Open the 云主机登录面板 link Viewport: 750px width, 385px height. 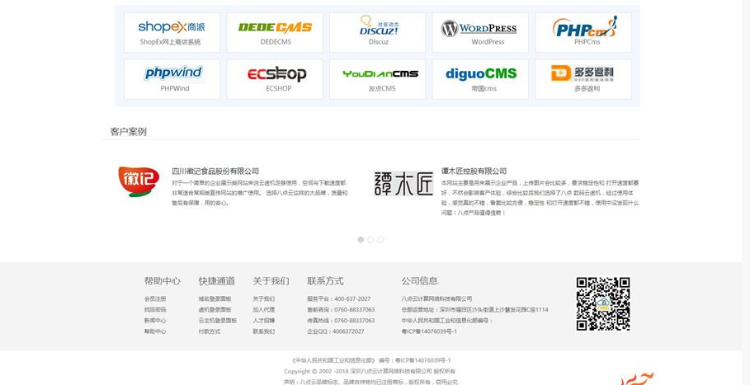coord(218,320)
